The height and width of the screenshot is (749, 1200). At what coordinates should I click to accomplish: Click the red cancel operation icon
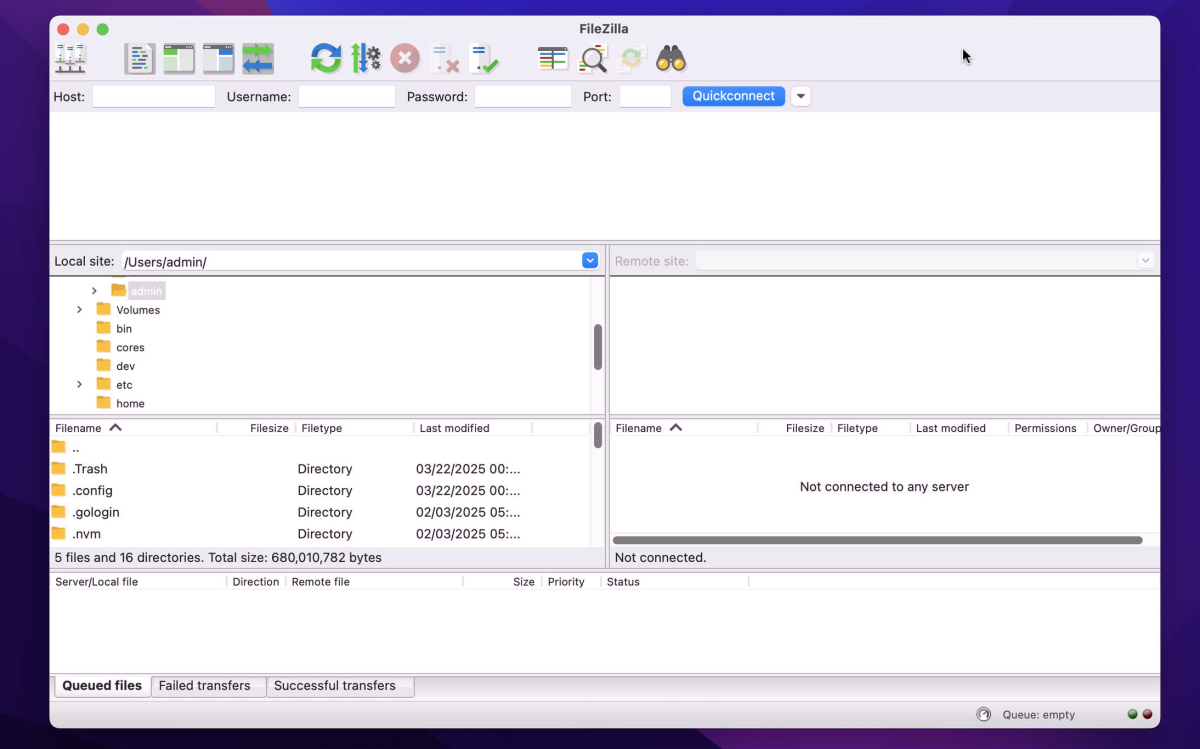404,59
